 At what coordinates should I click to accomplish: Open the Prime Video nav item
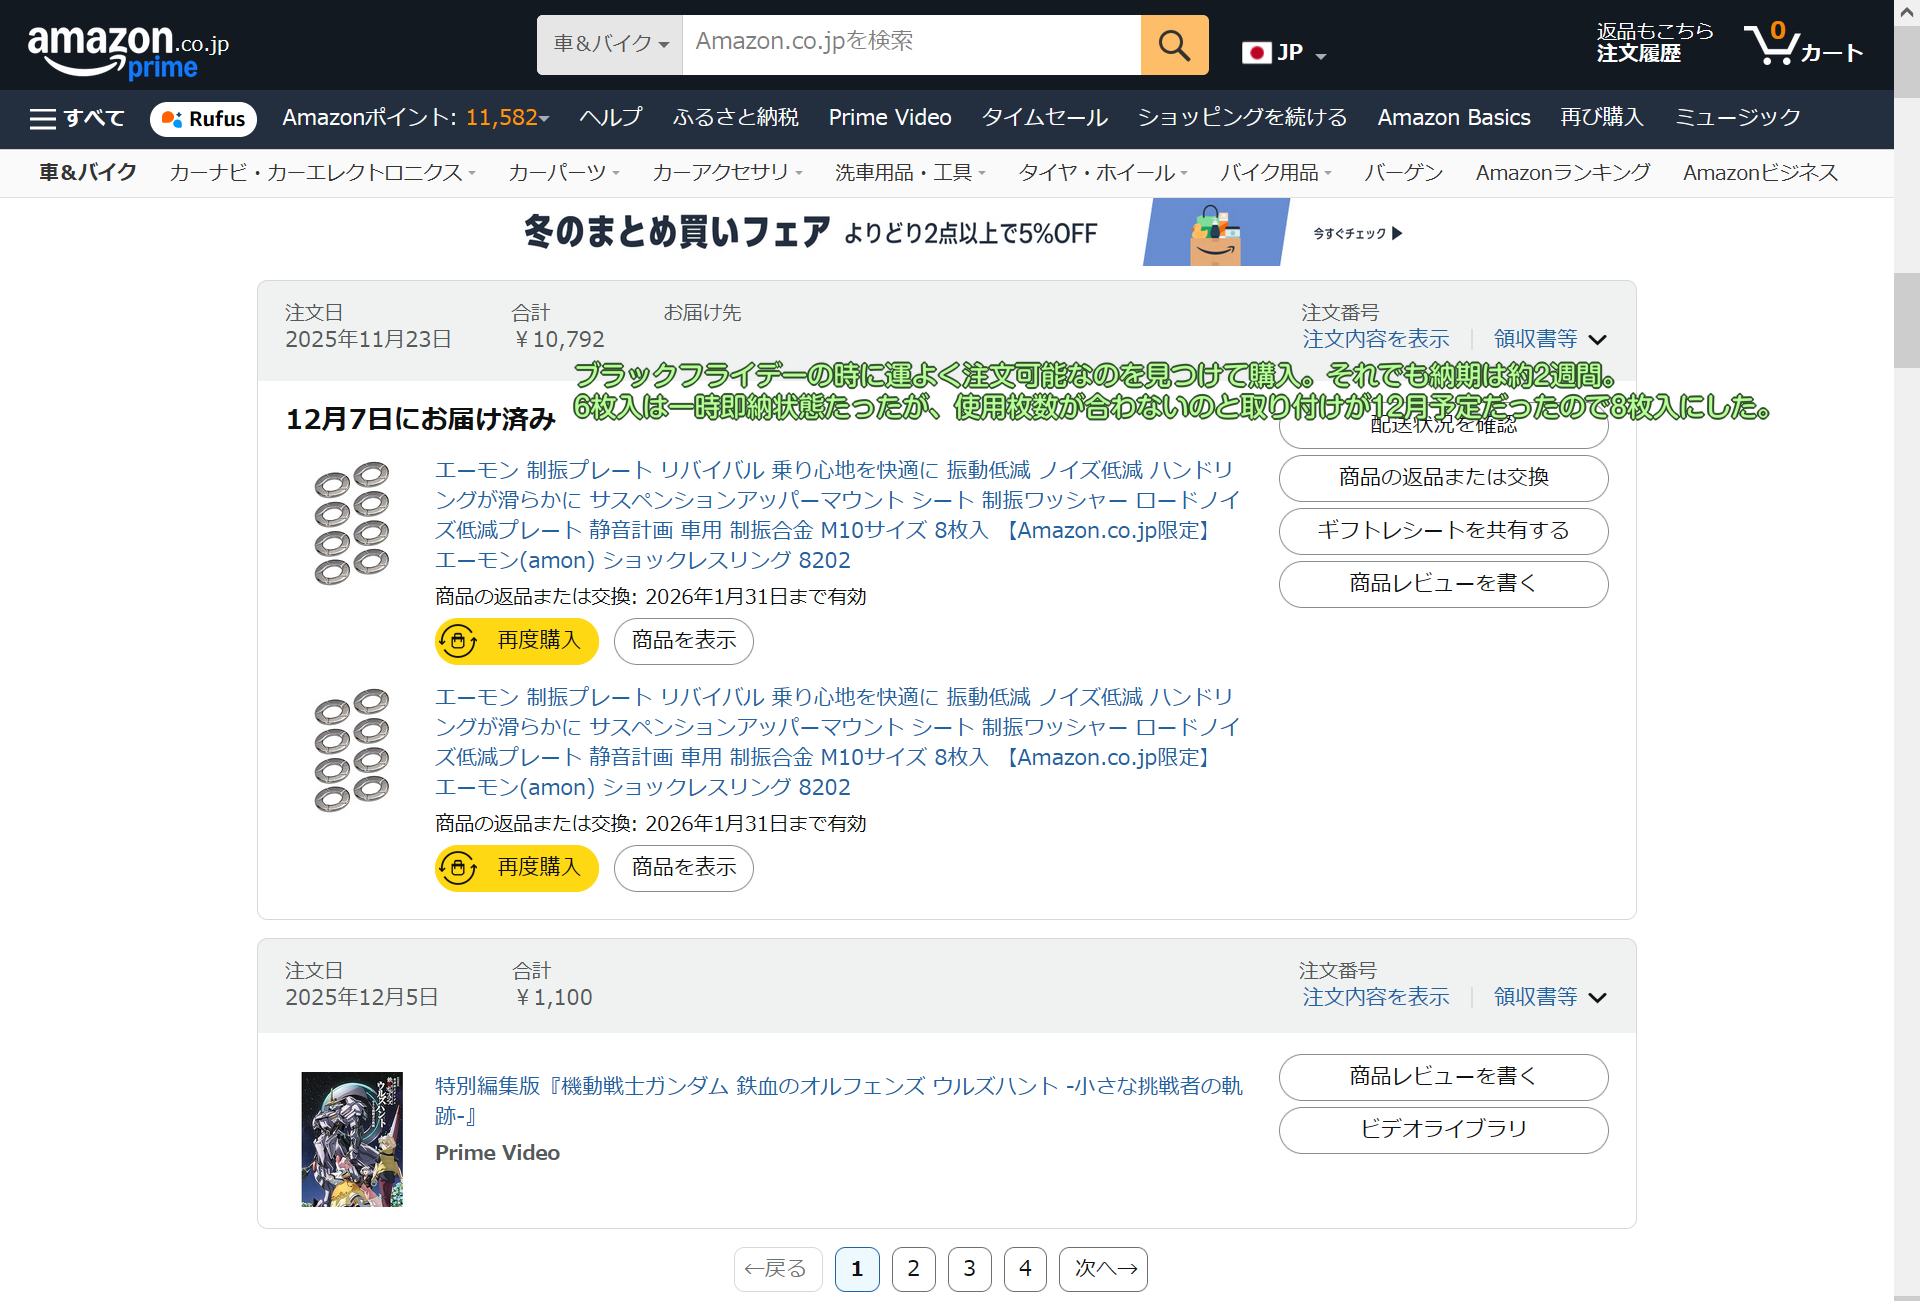(889, 118)
